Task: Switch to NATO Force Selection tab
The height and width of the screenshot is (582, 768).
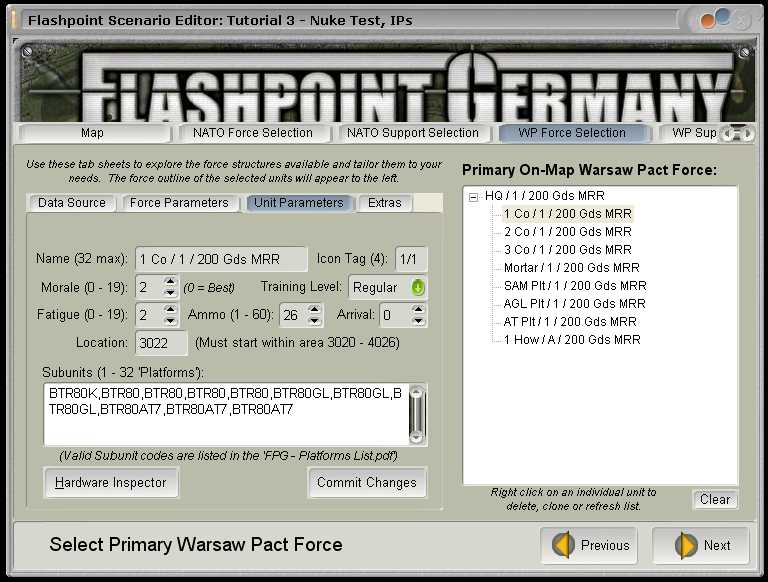Action: click(x=253, y=133)
